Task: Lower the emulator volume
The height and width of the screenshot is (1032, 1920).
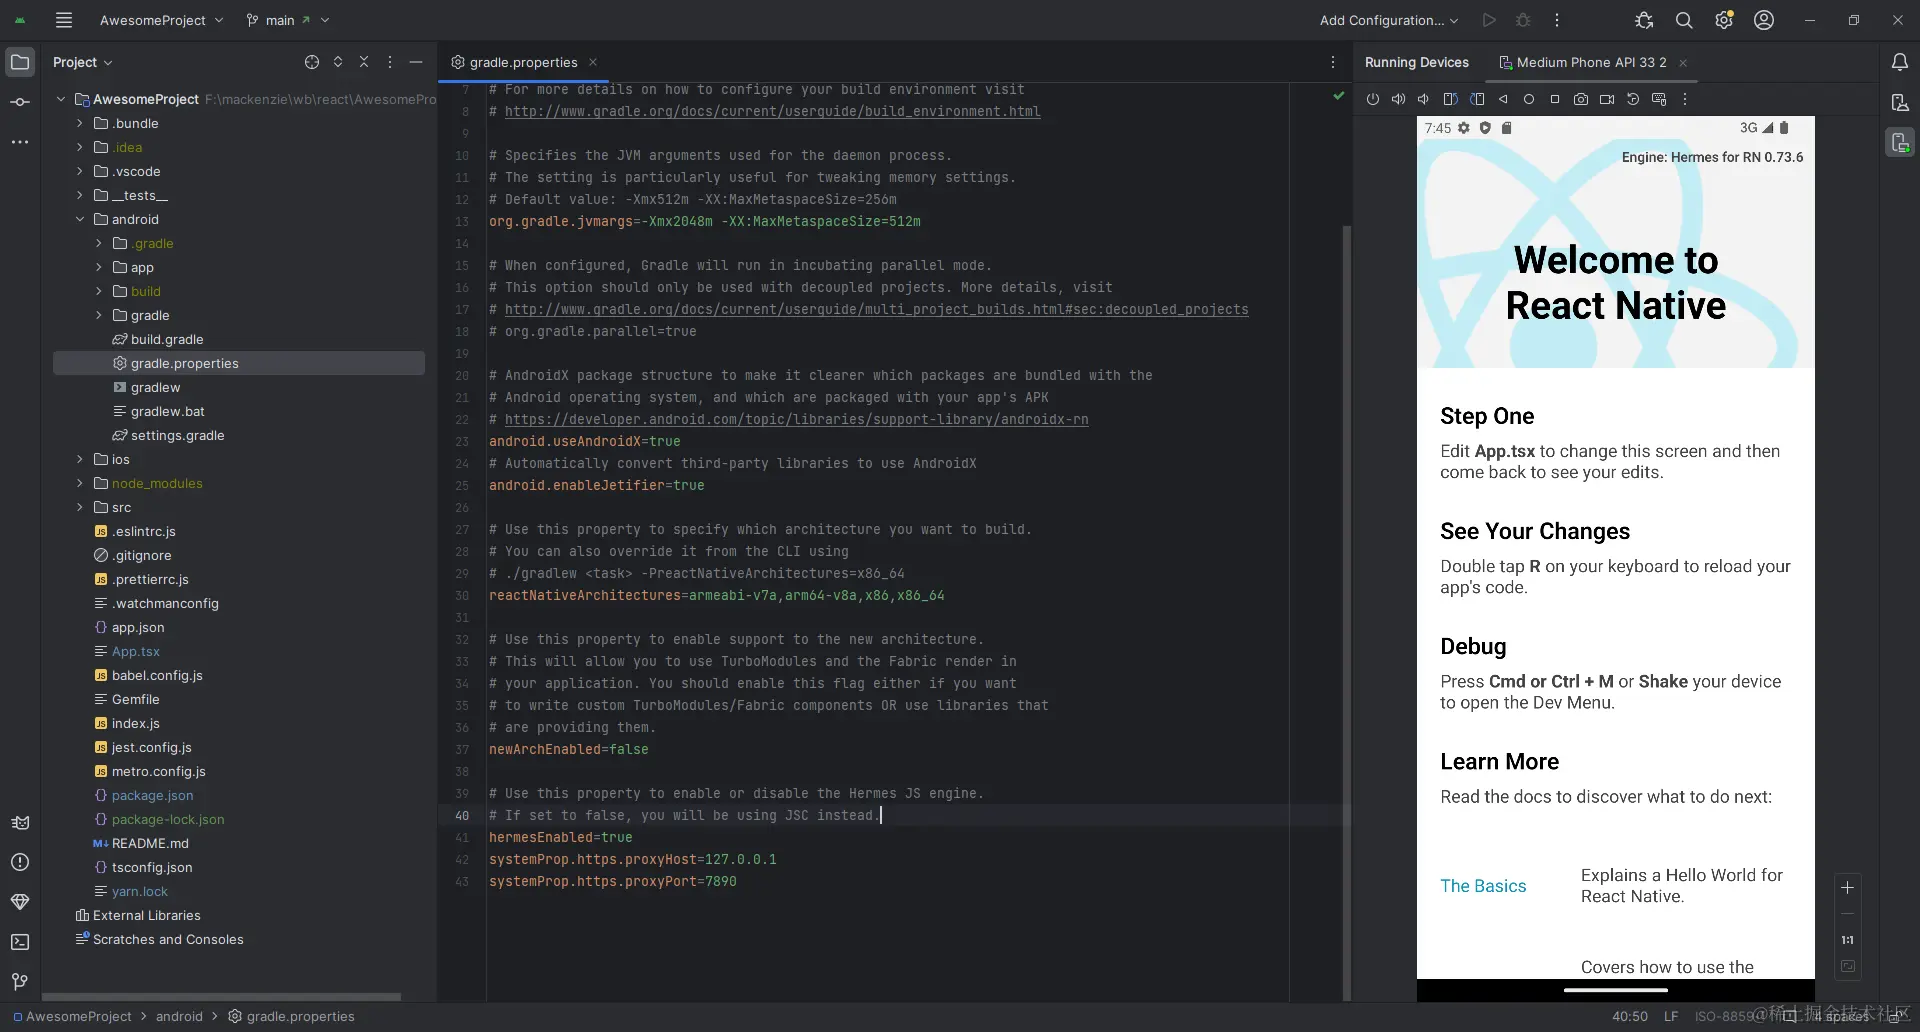Action: pos(1423,98)
